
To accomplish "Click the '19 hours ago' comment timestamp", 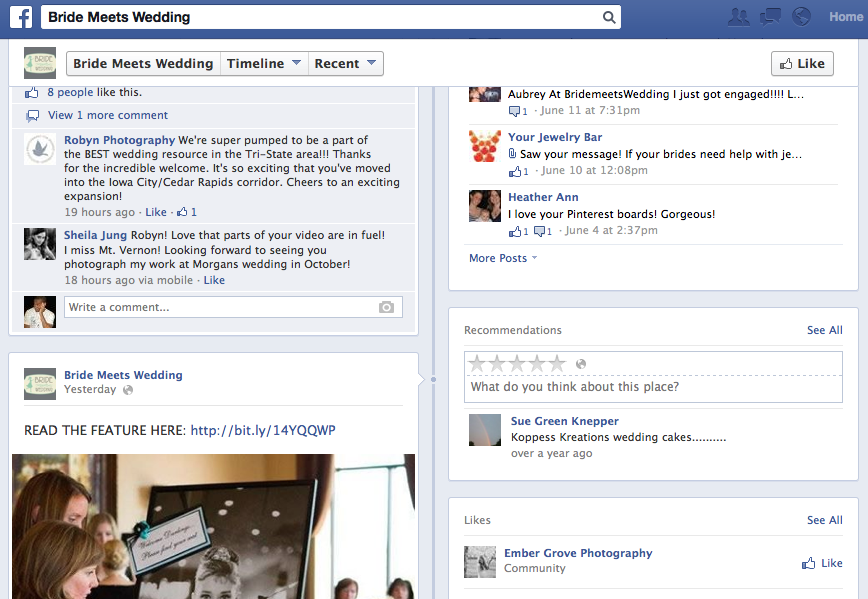I will 100,212.
